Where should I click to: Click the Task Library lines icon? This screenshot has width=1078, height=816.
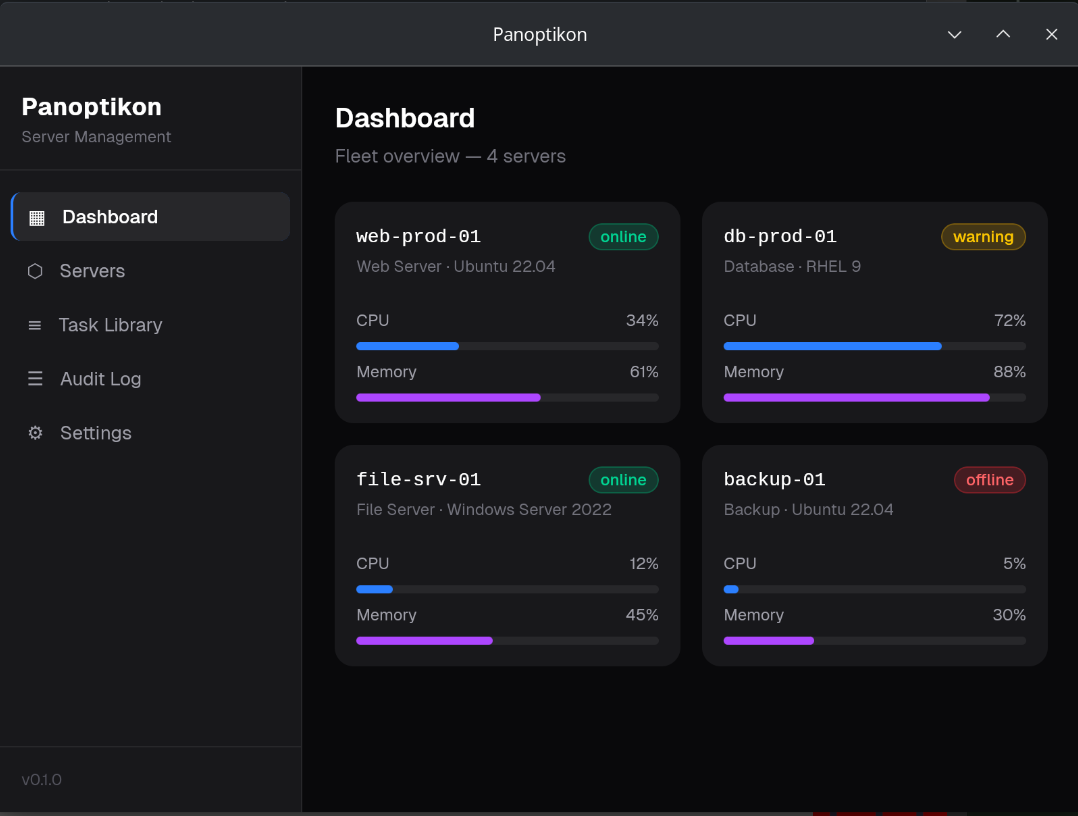point(34,325)
